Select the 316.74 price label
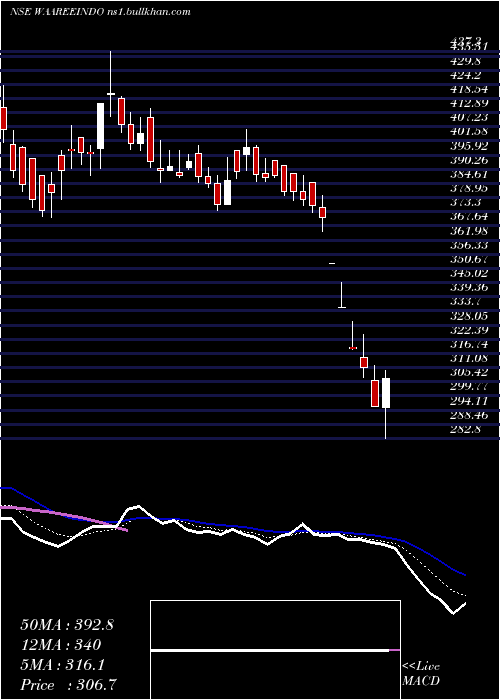Image resolution: width=500 pixels, height=700 pixels. (471, 344)
